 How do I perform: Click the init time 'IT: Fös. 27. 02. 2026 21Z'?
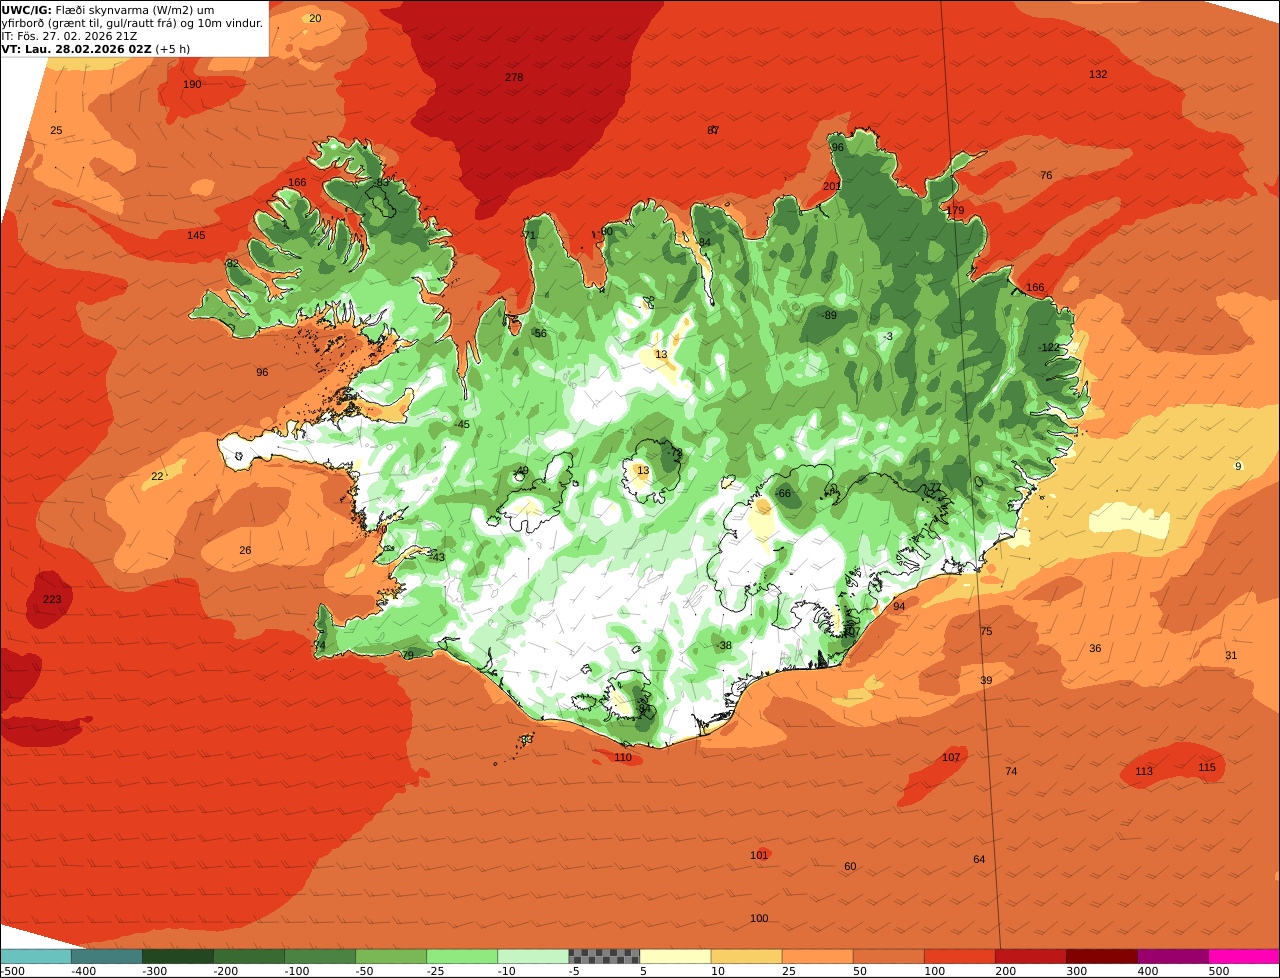69,36
